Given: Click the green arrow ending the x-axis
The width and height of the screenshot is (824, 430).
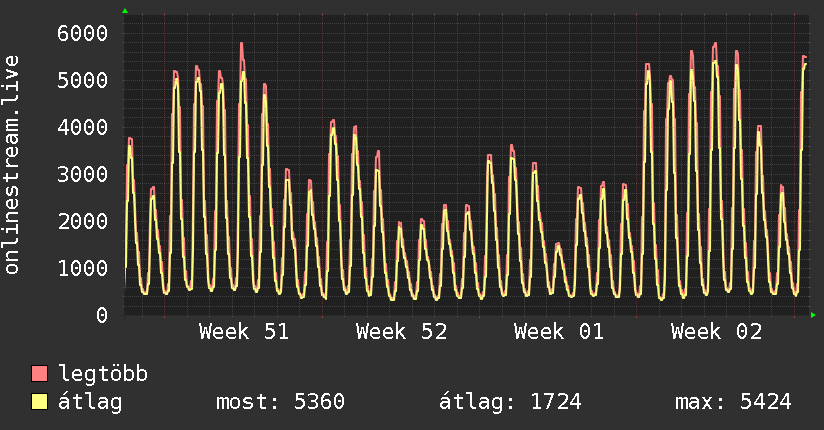Looking at the screenshot, I should tap(813, 315).
